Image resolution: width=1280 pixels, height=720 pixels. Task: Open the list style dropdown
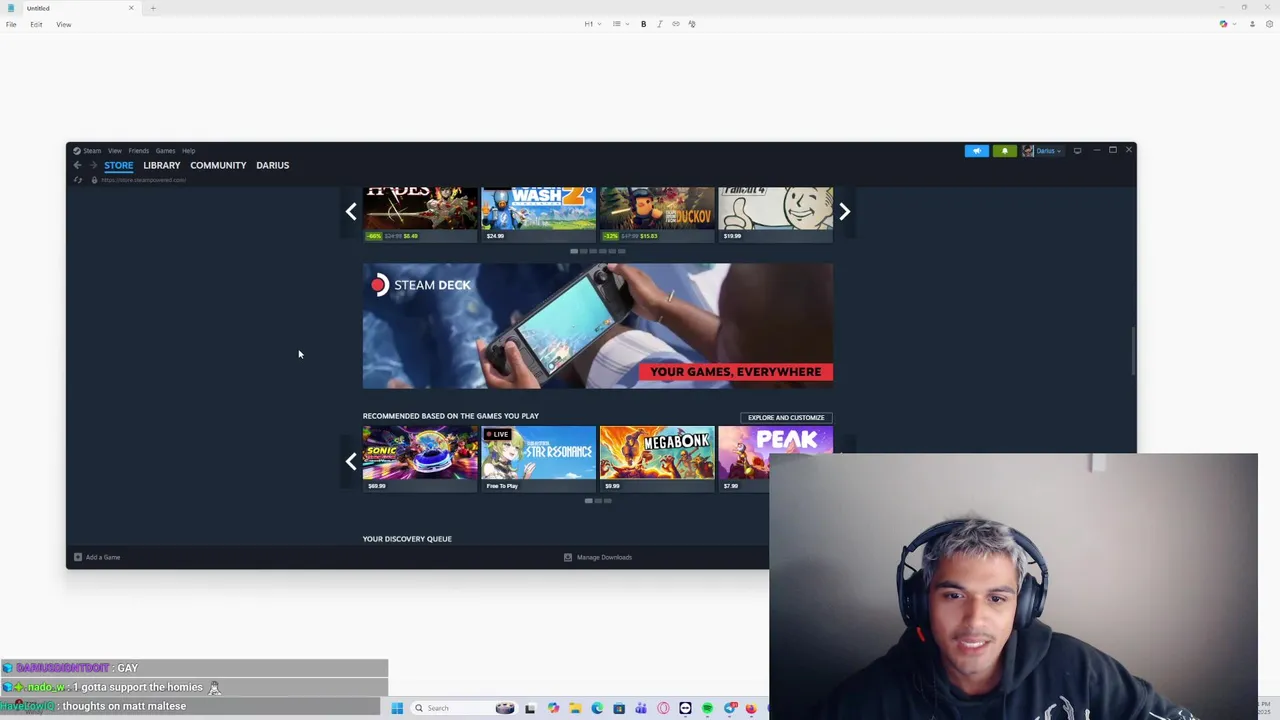tap(620, 24)
